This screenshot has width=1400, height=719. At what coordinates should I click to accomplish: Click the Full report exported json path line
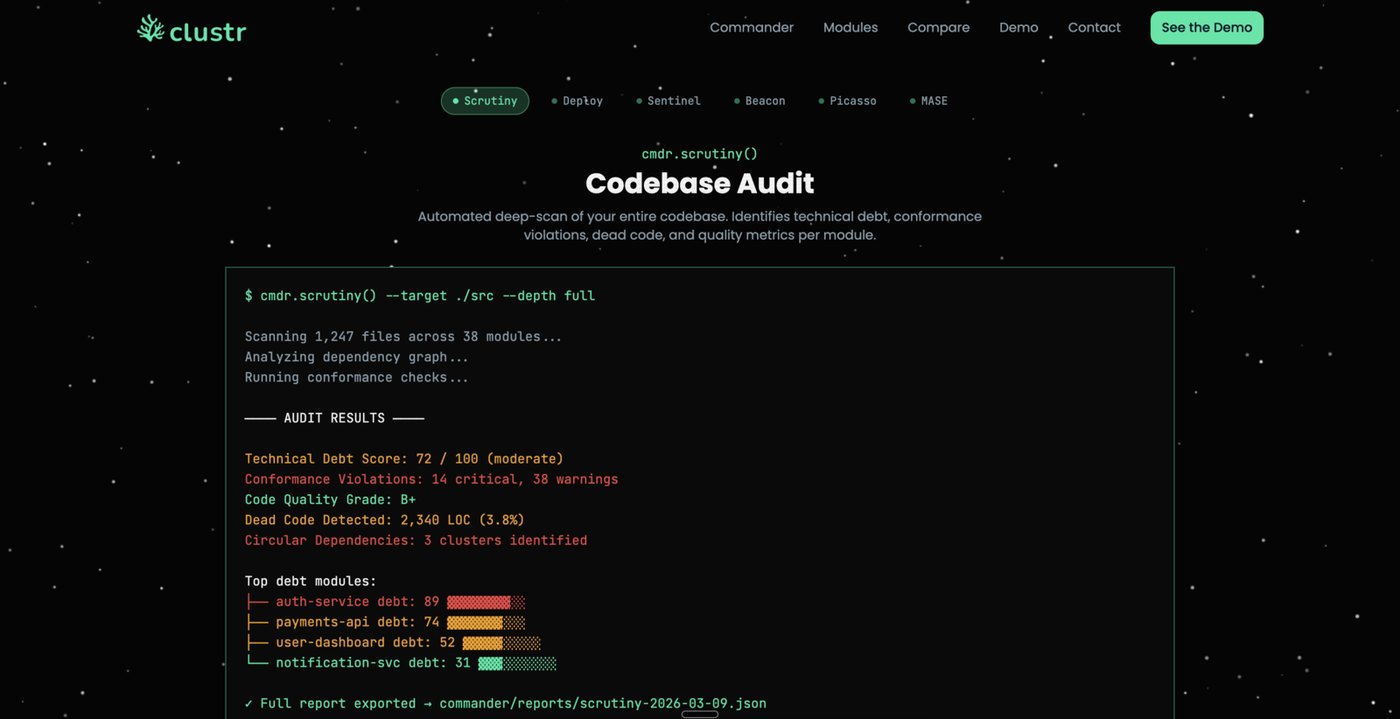point(506,704)
